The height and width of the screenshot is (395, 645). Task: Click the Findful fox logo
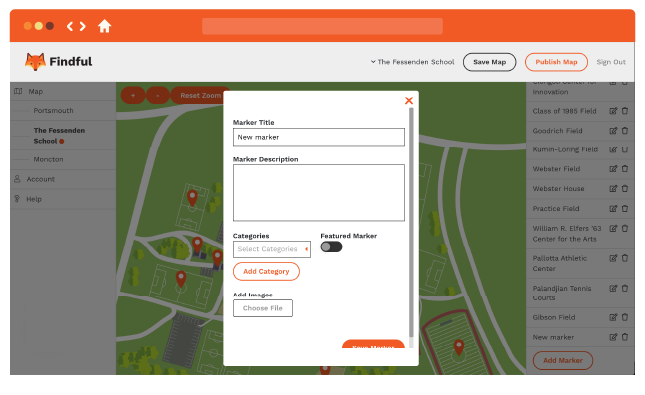tap(35, 62)
